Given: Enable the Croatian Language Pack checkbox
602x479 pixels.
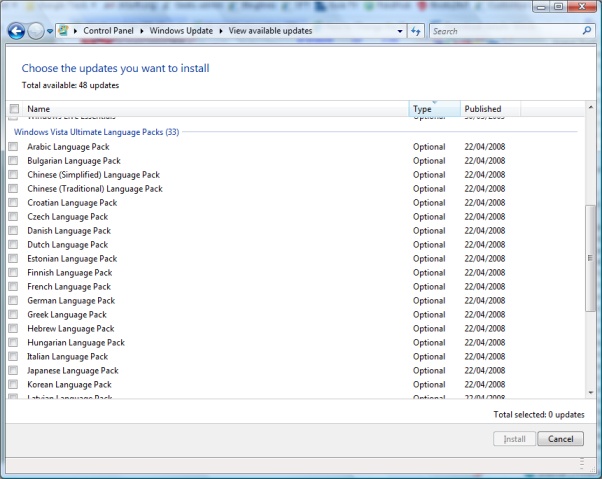Looking at the screenshot, I should pos(13,202).
